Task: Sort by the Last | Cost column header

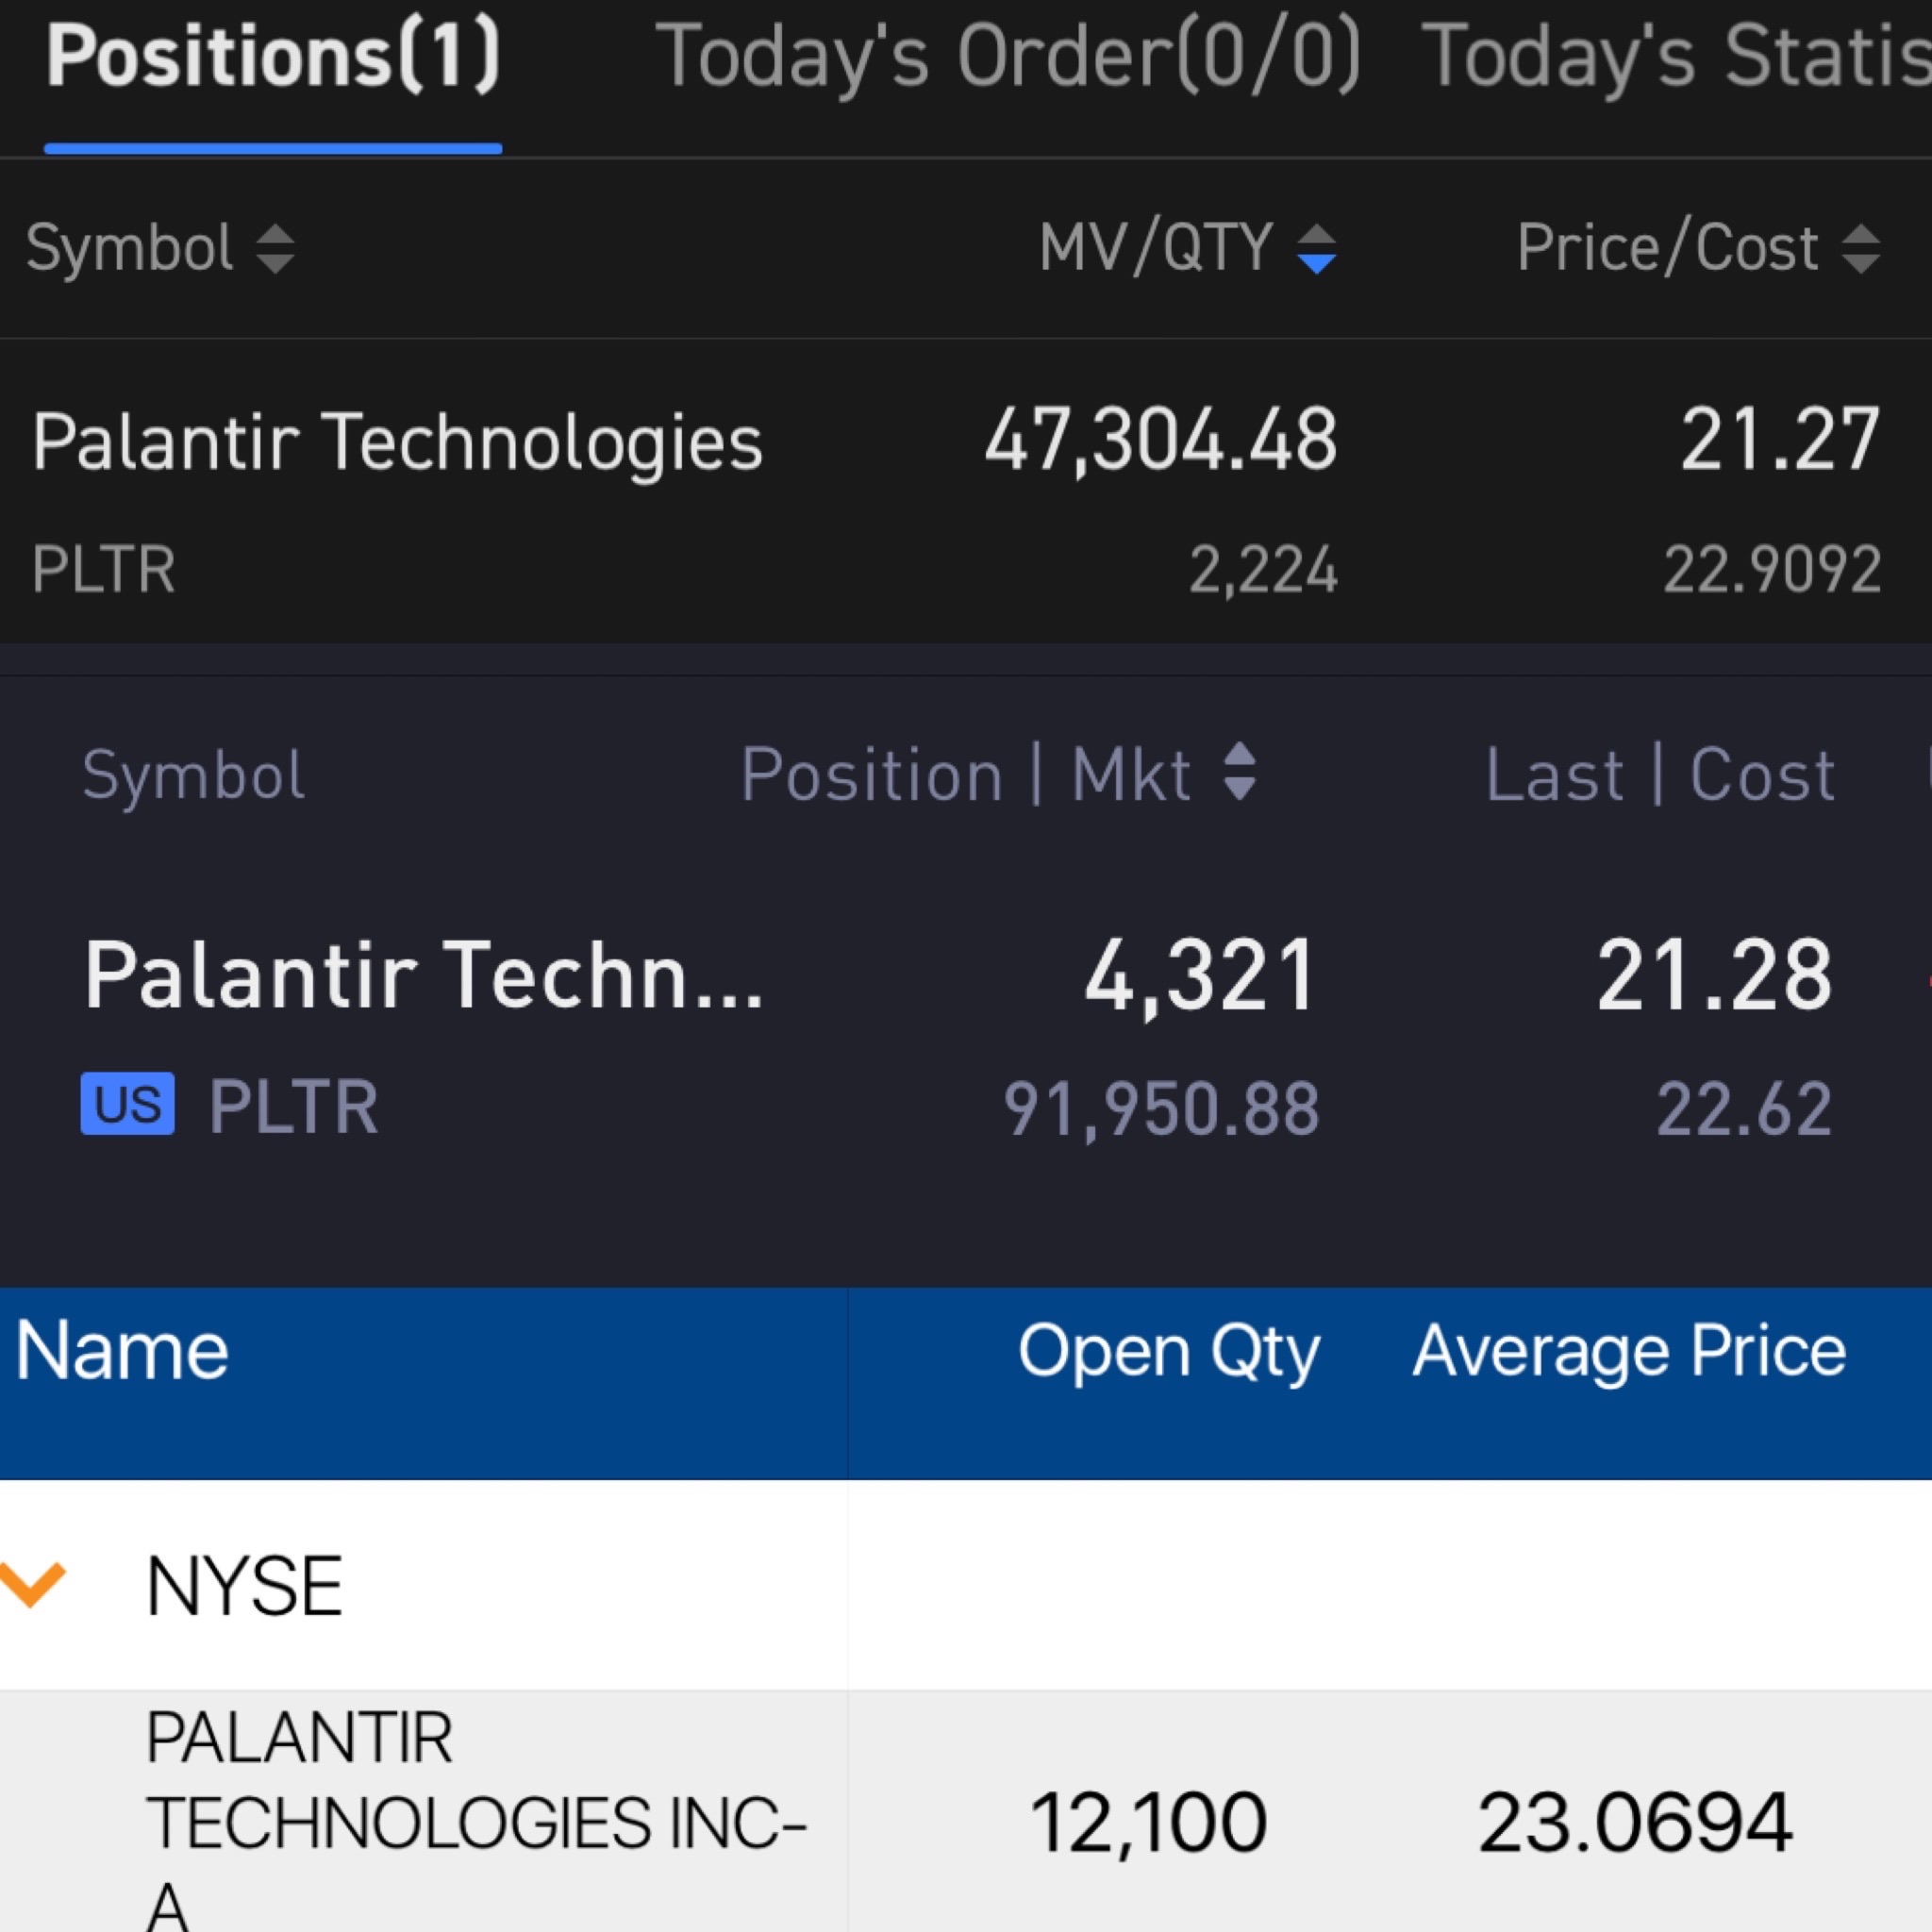Action: pos(1660,775)
